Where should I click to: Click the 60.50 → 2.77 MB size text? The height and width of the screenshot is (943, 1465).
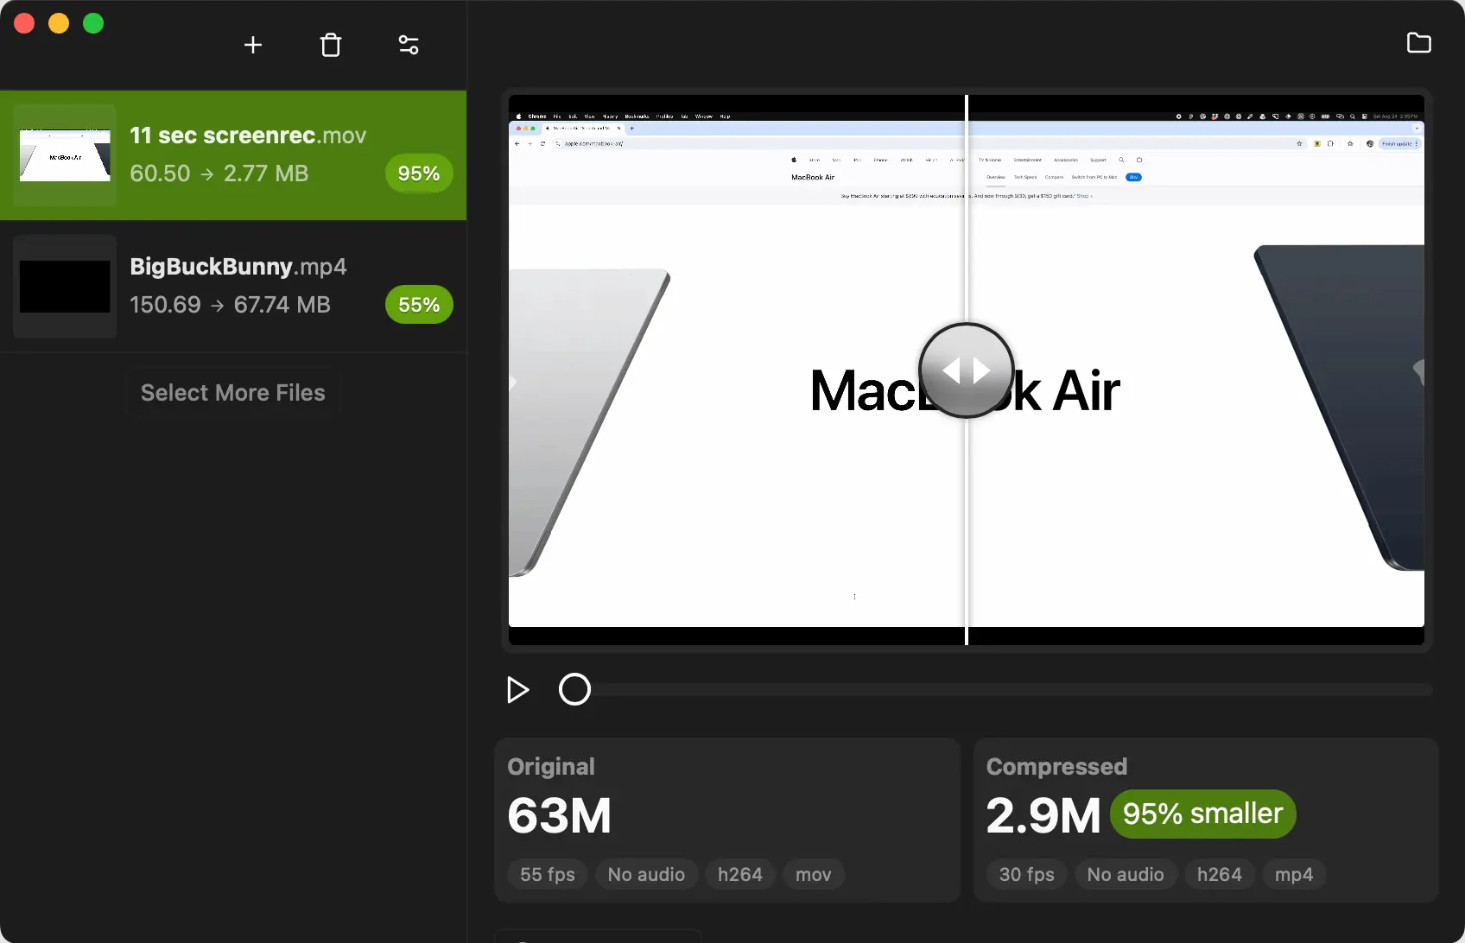point(219,174)
